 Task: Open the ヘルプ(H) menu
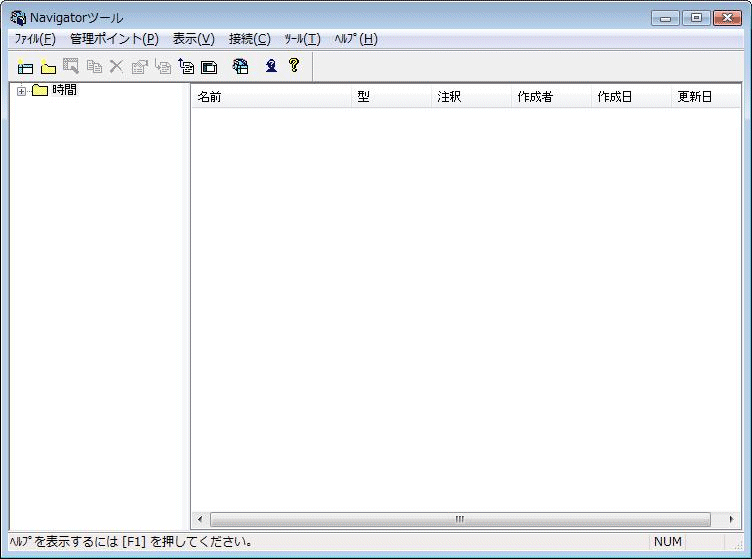tap(356, 39)
